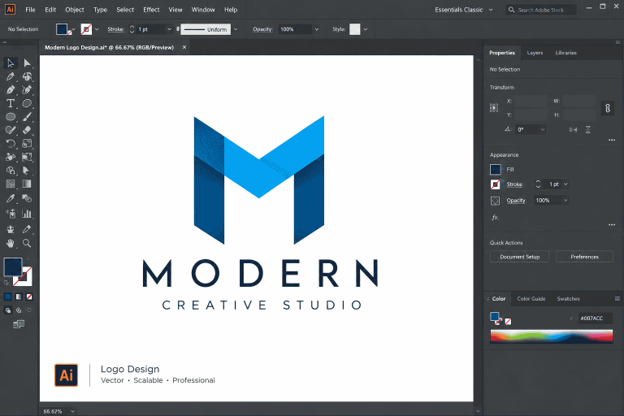Enable Draw Normal mode in toolbar
The height and width of the screenshot is (416, 624).
[8, 310]
